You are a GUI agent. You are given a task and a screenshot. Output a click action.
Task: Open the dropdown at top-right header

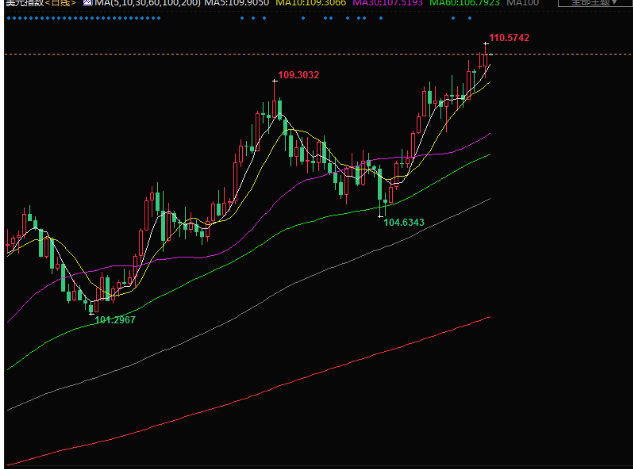[594, 2]
